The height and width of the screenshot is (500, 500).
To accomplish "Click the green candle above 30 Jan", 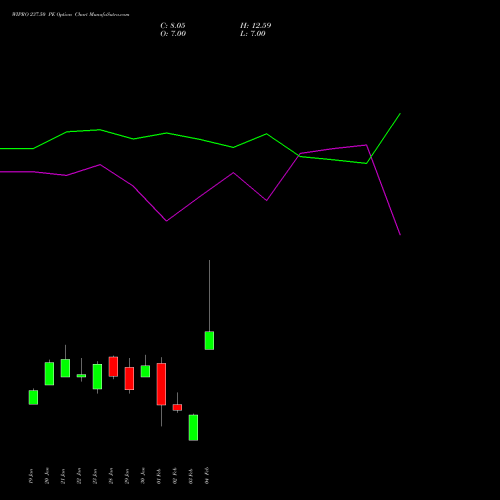I will [145, 371].
